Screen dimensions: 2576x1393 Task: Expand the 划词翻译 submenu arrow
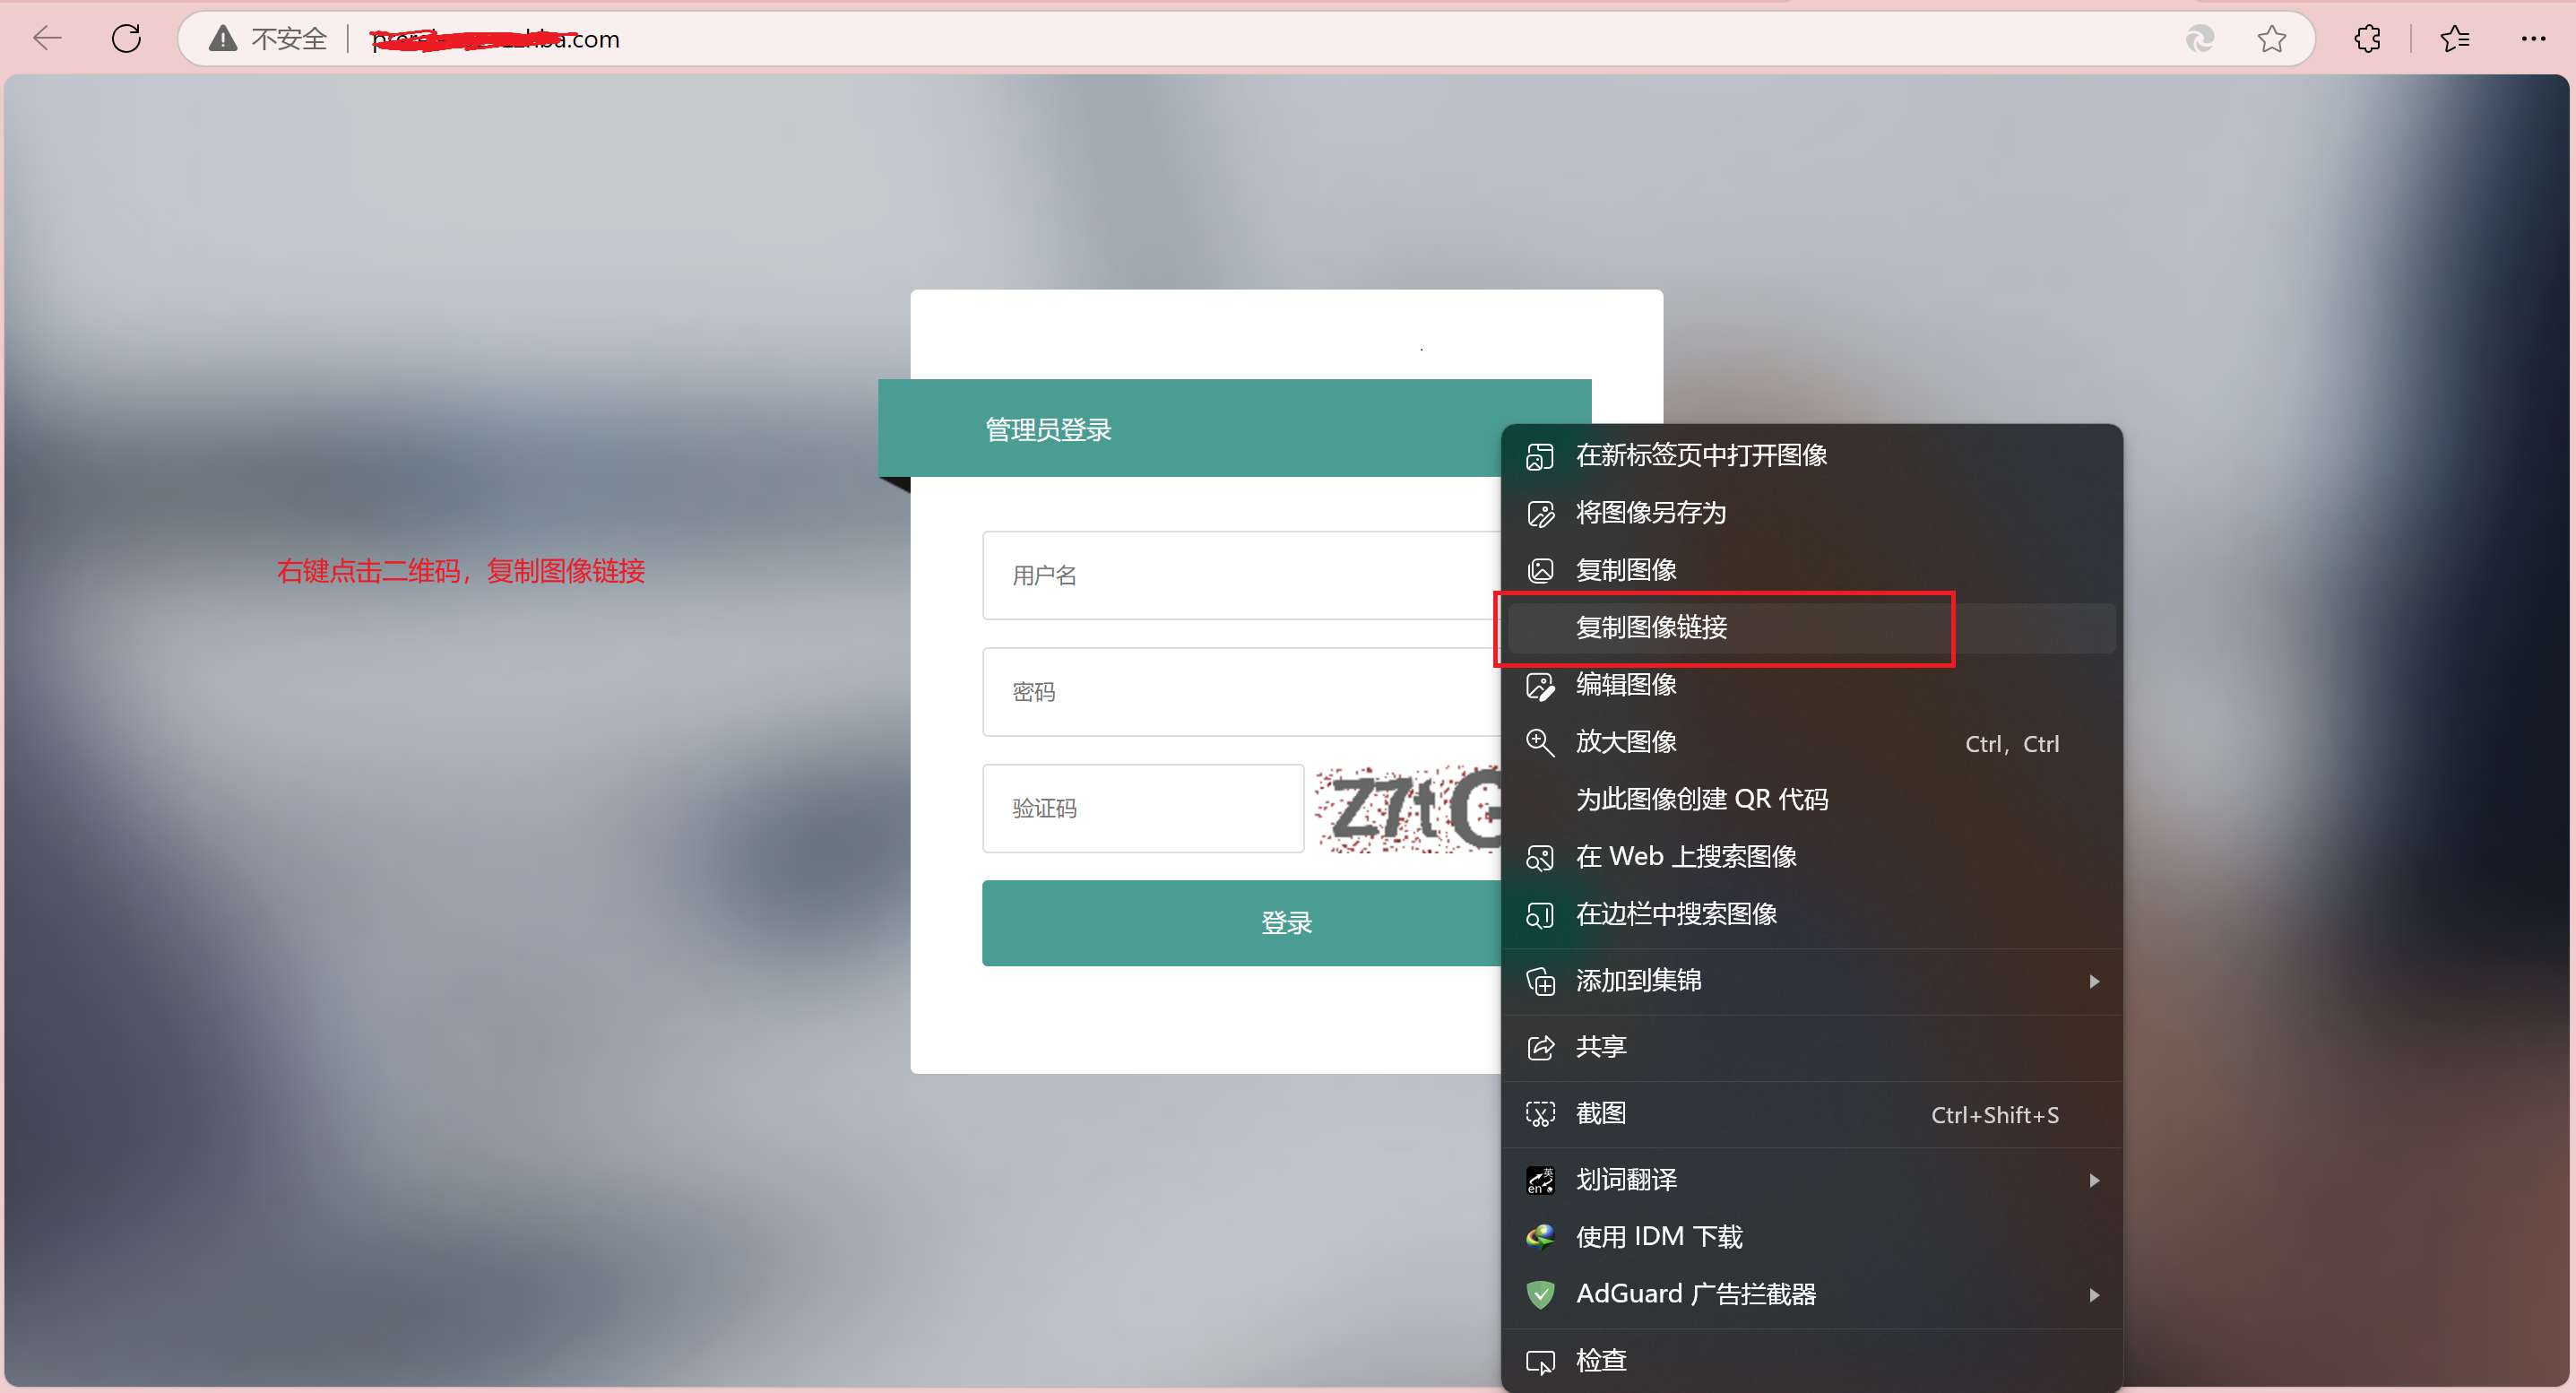2093,1180
